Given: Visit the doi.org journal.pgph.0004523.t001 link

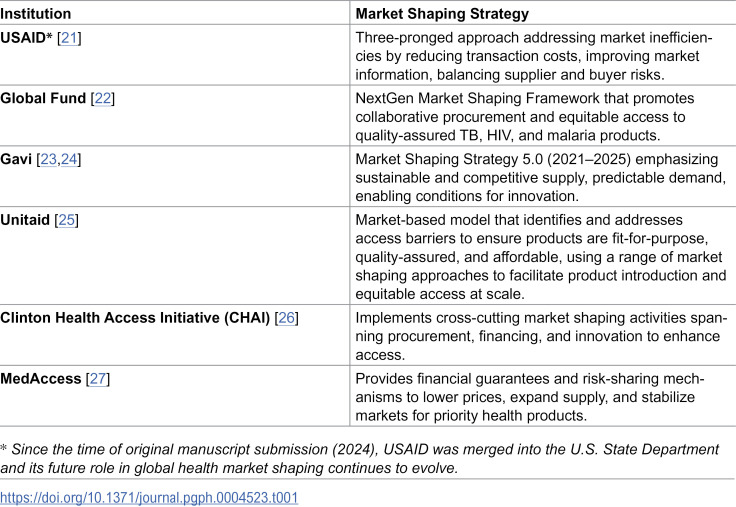Looking at the screenshot, I should (x=149, y=498).
